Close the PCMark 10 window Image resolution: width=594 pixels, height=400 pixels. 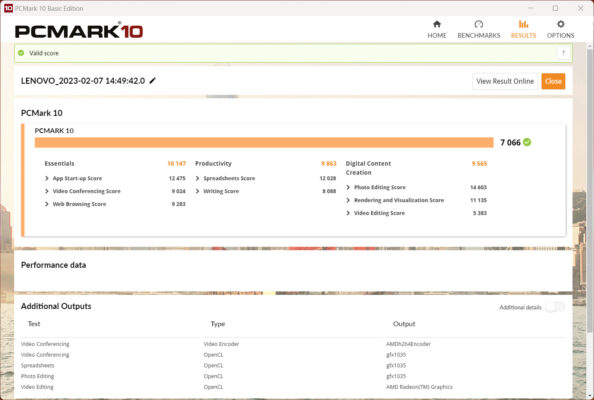coord(580,8)
